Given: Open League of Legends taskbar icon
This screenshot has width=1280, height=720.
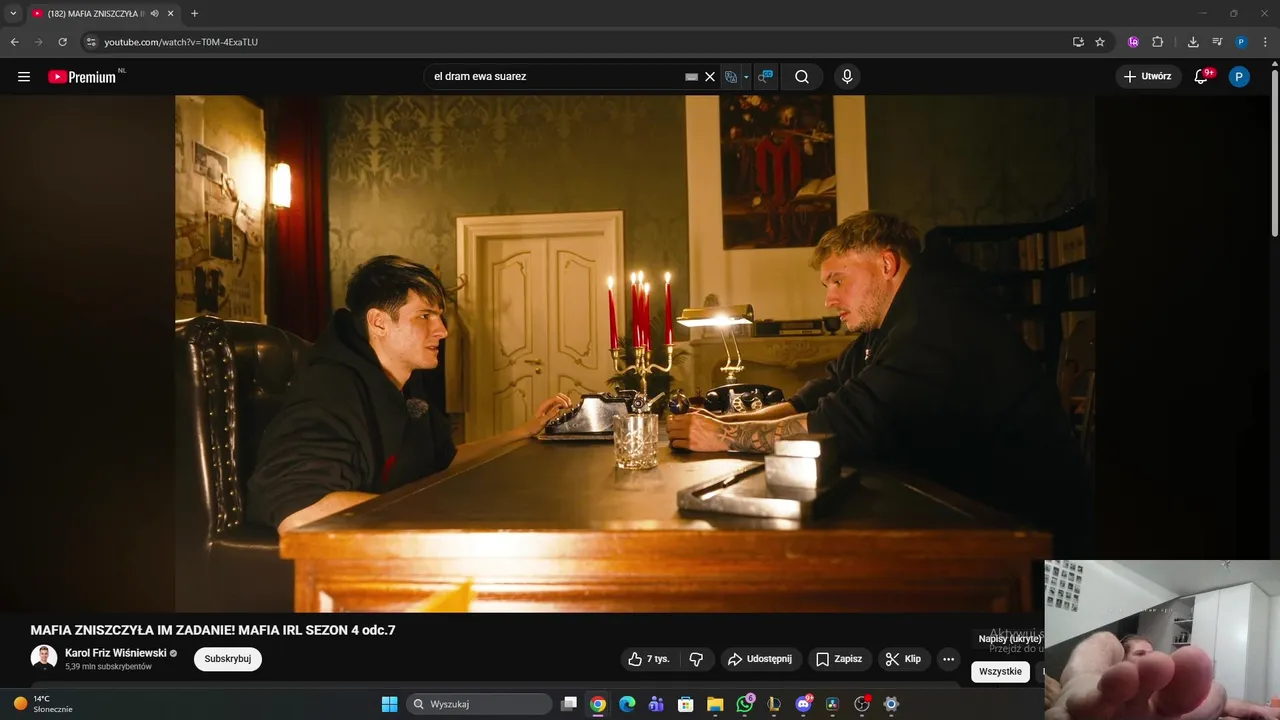Looking at the screenshot, I should 774,704.
